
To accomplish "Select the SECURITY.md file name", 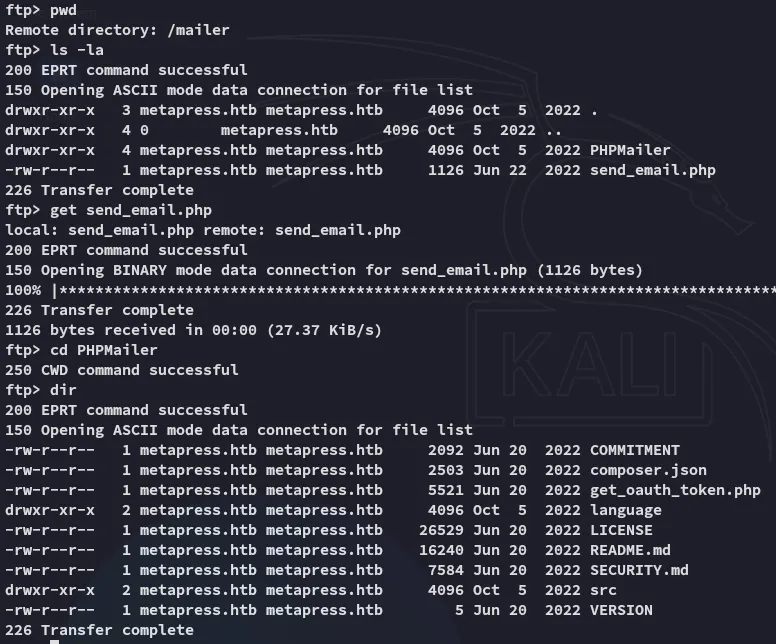I will click(x=639, y=570).
